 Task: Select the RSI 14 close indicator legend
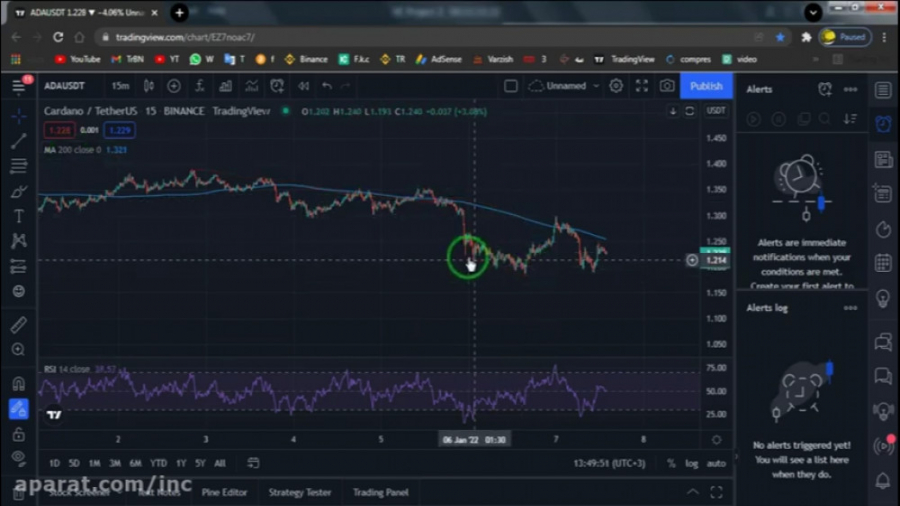[67, 369]
